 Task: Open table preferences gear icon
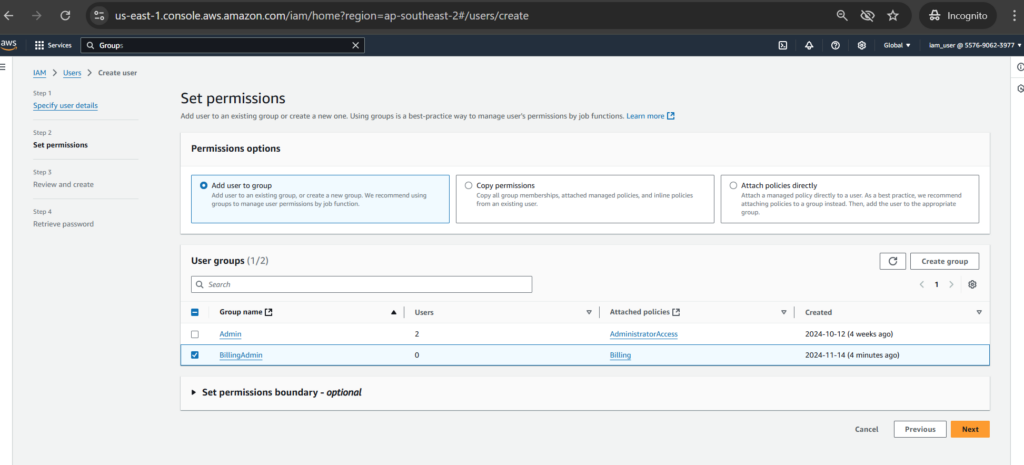(x=971, y=285)
